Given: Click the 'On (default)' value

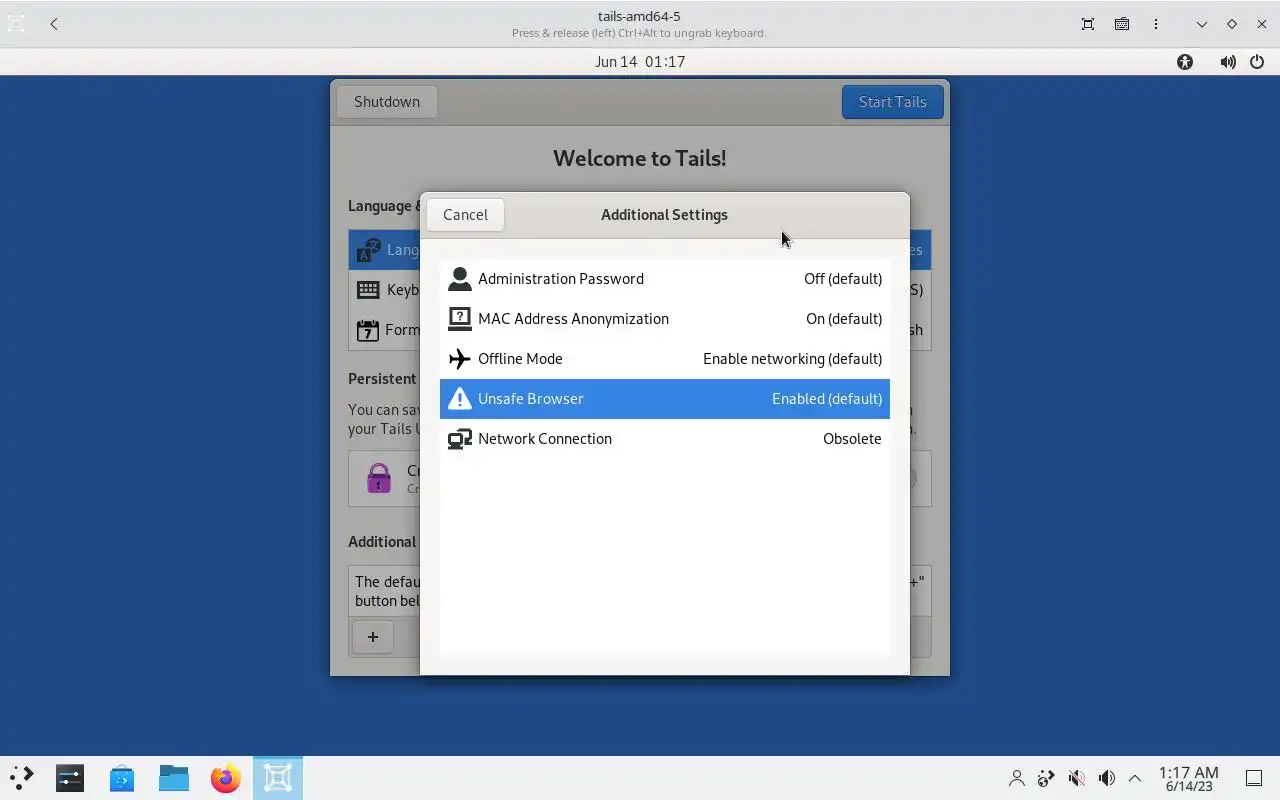Looking at the screenshot, I should 844,319.
